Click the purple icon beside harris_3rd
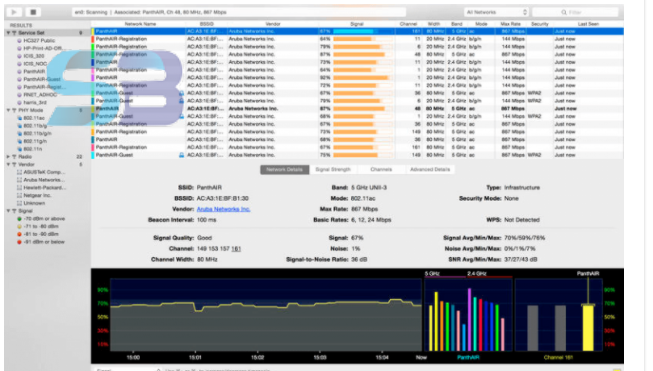The image size is (653, 371). click(x=19, y=102)
